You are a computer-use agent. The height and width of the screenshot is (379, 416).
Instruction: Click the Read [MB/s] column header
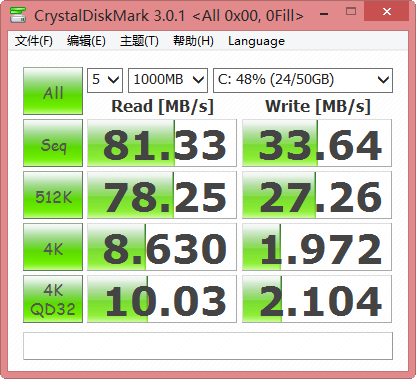point(162,107)
